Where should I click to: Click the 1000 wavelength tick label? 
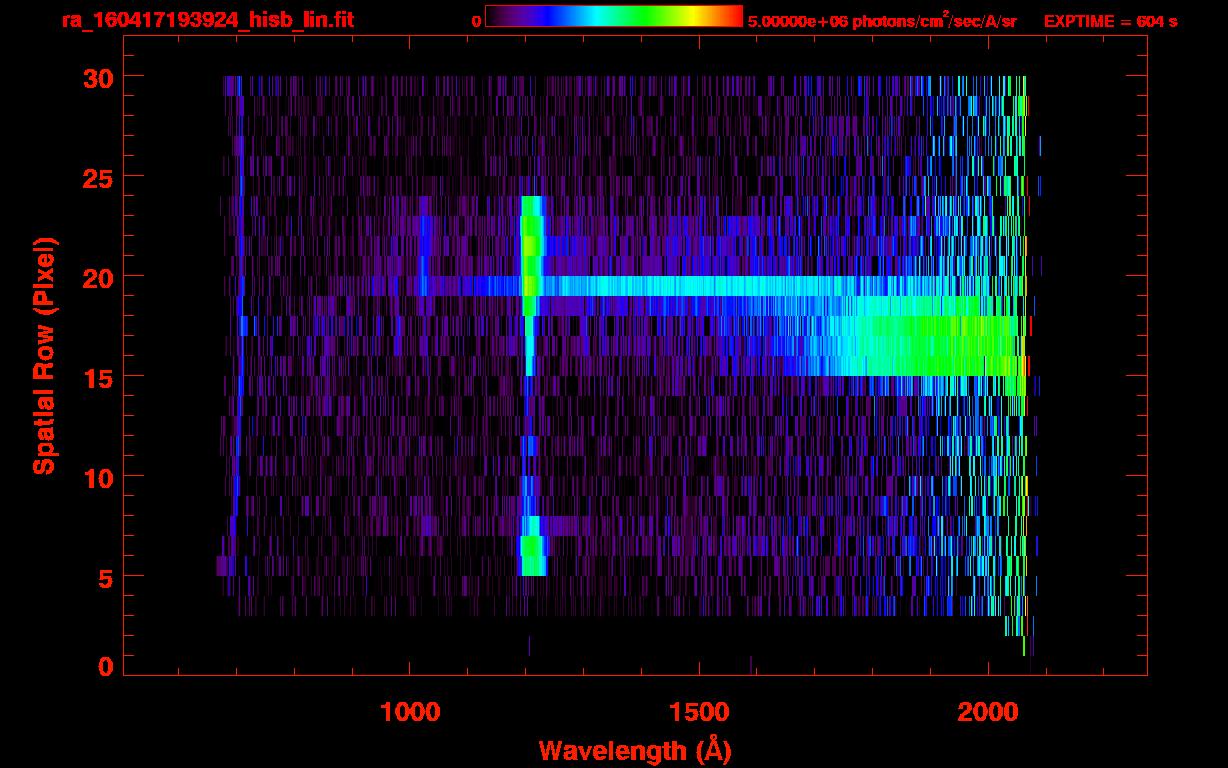pyautogui.click(x=410, y=712)
